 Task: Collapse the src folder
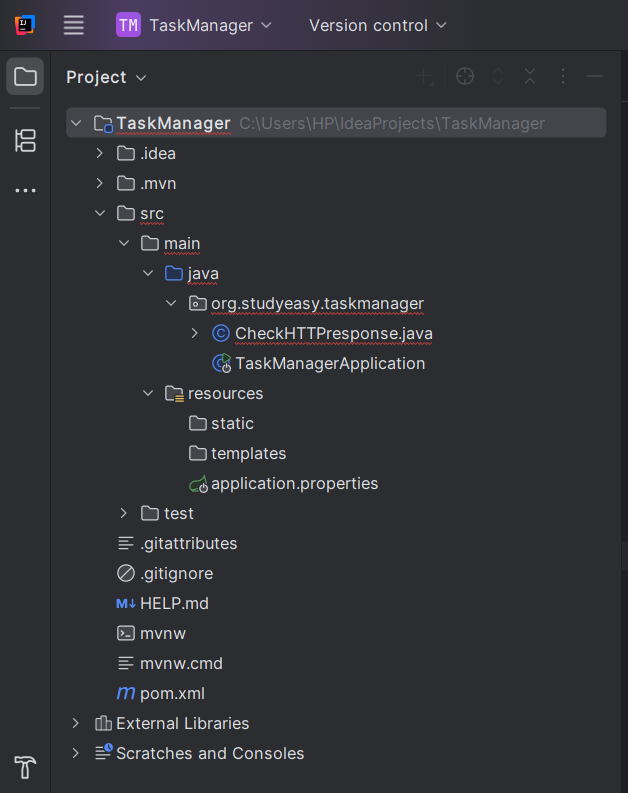tap(100, 213)
